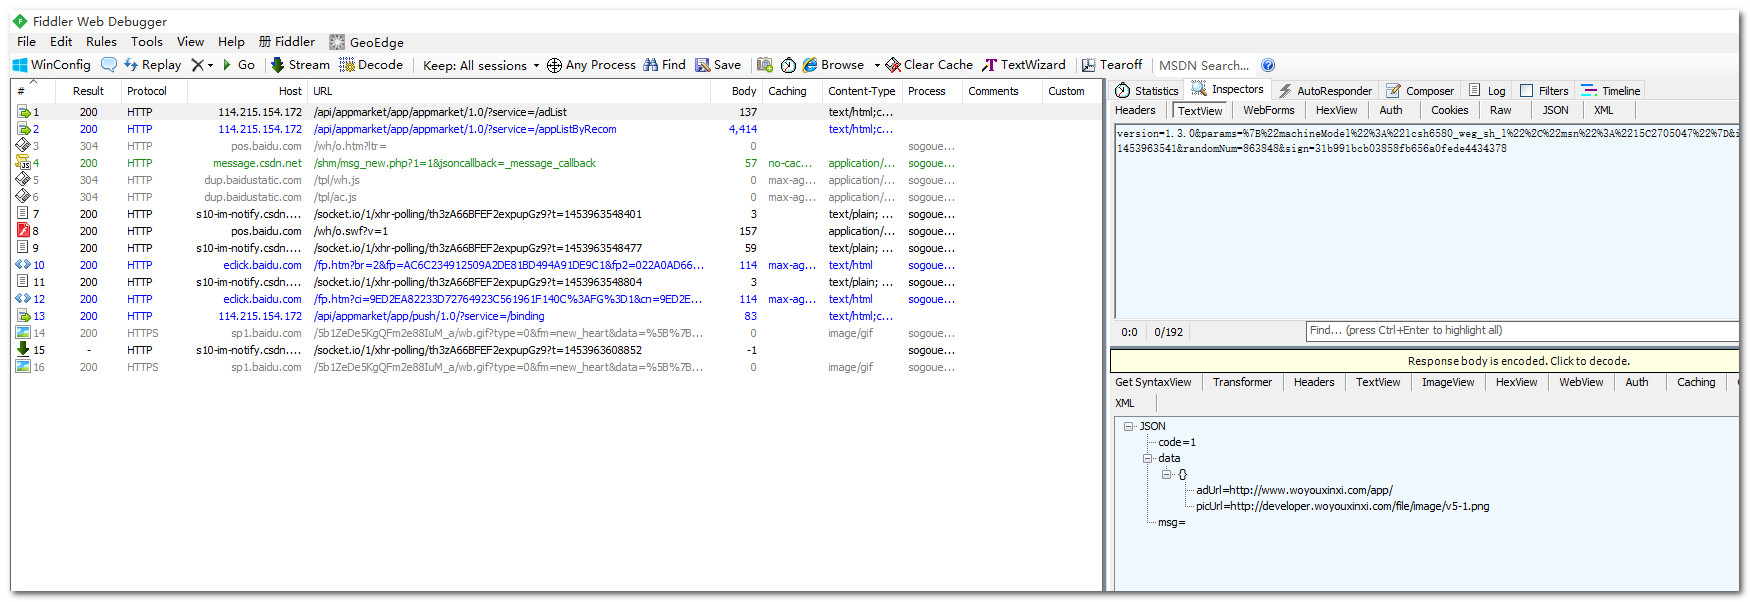Select session 8 pos.baidu.com swf row
The height and width of the screenshot is (602, 1750).
pyautogui.click(x=556, y=231)
